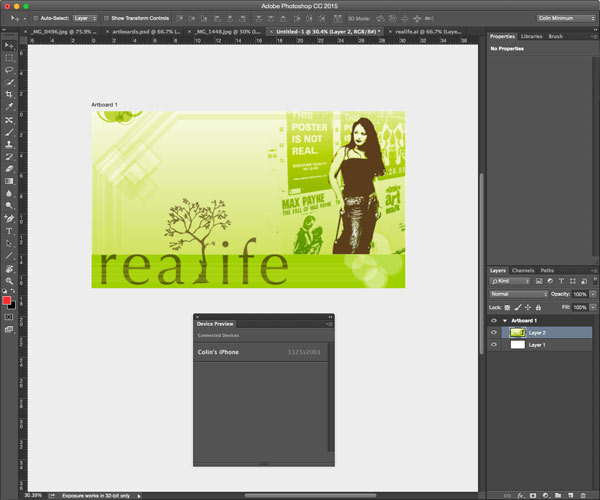
Task: Select the History Brush tool
Action: [x=9, y=157]
